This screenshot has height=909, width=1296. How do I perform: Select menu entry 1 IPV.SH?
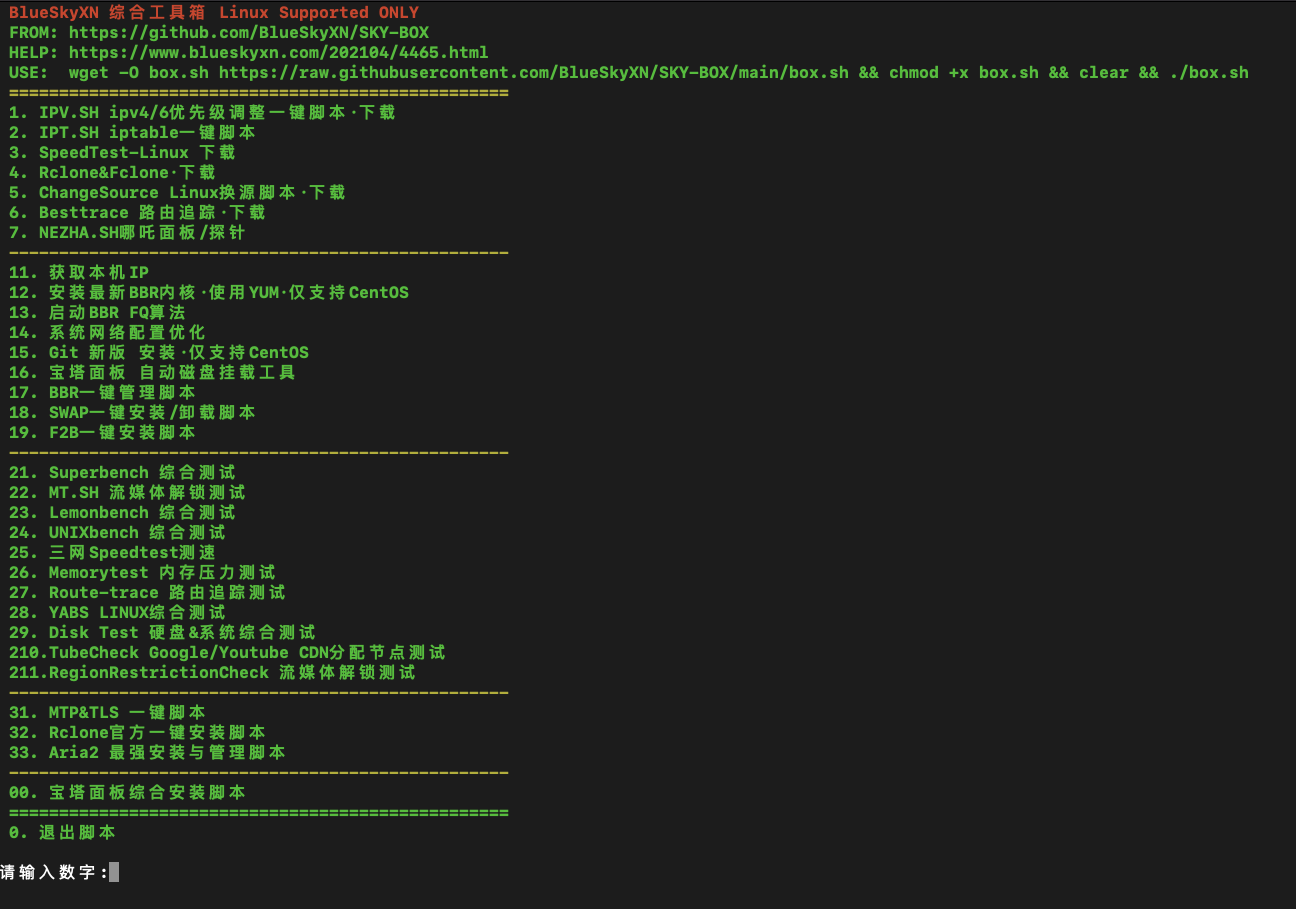(x=202, y=113)
